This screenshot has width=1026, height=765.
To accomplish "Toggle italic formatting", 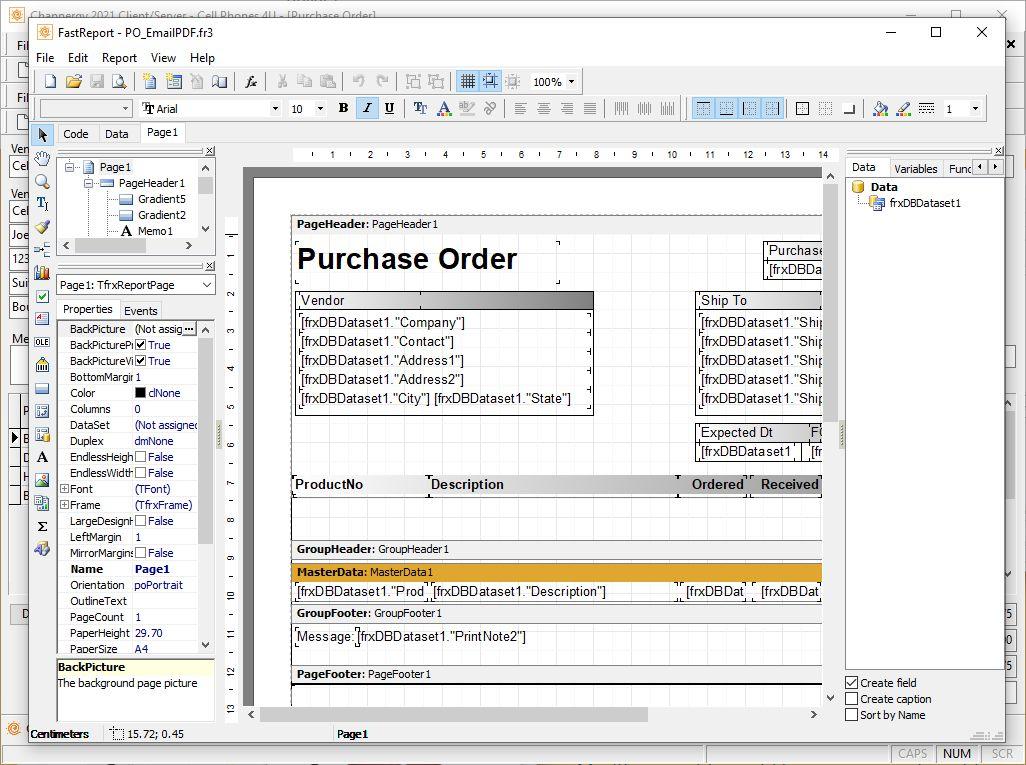I will pos(366,108).
